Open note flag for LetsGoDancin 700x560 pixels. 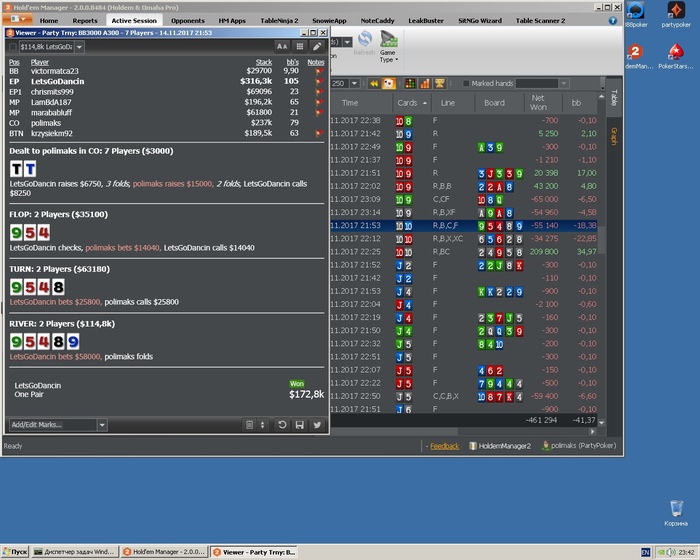tap(319, 82)
